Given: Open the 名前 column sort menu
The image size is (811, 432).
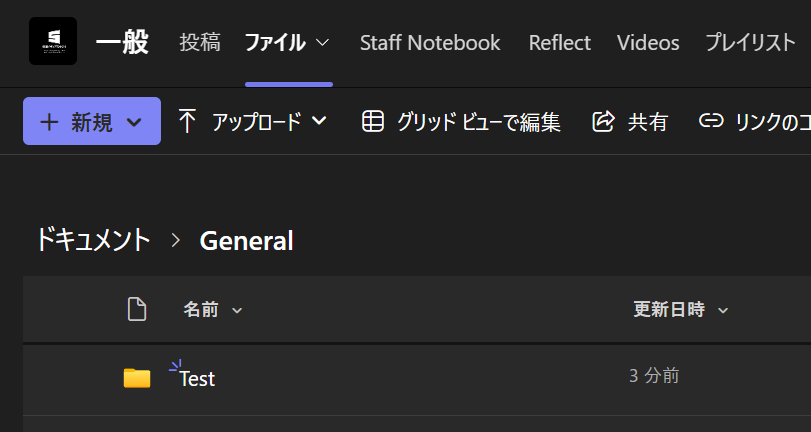Looking at the screenshot, I should click(x=237, y=311).
